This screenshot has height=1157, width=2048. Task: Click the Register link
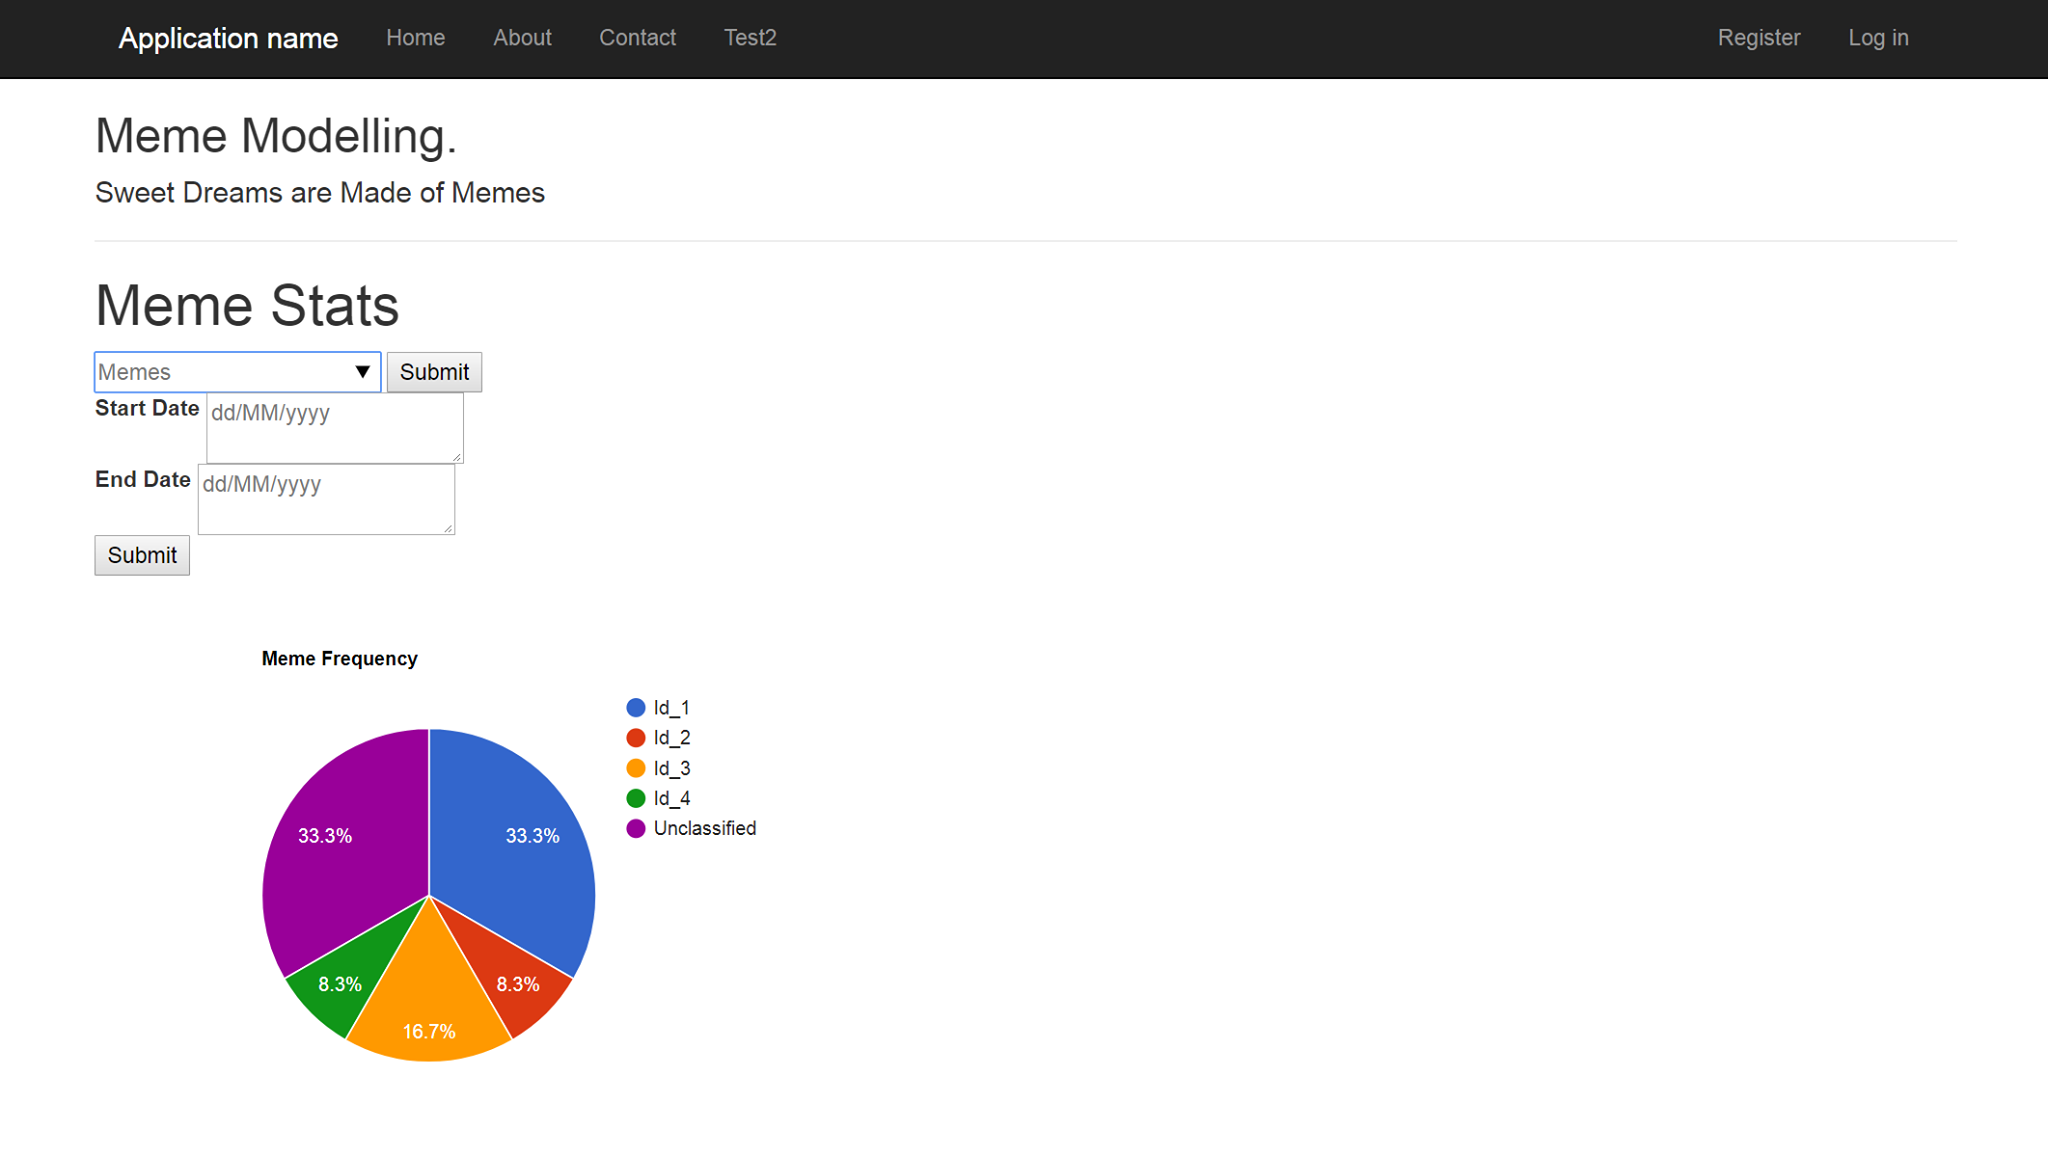tap(1758, 38)
